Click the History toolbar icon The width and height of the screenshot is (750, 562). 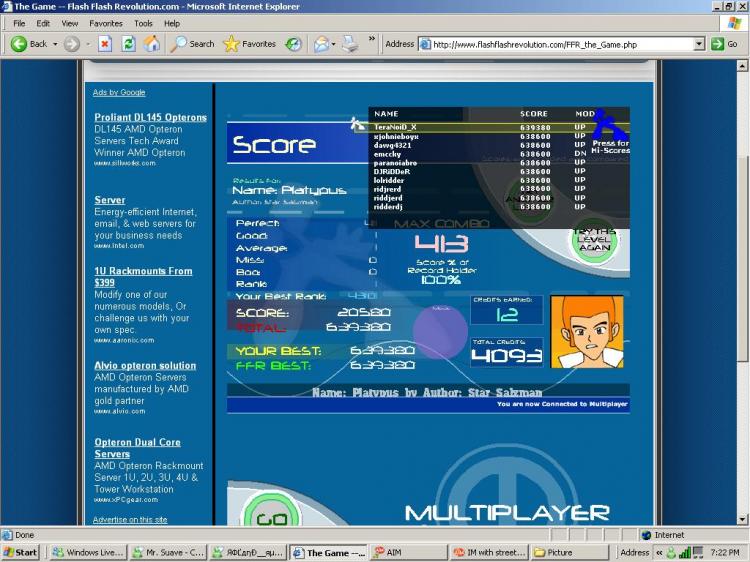pos(293,44)
